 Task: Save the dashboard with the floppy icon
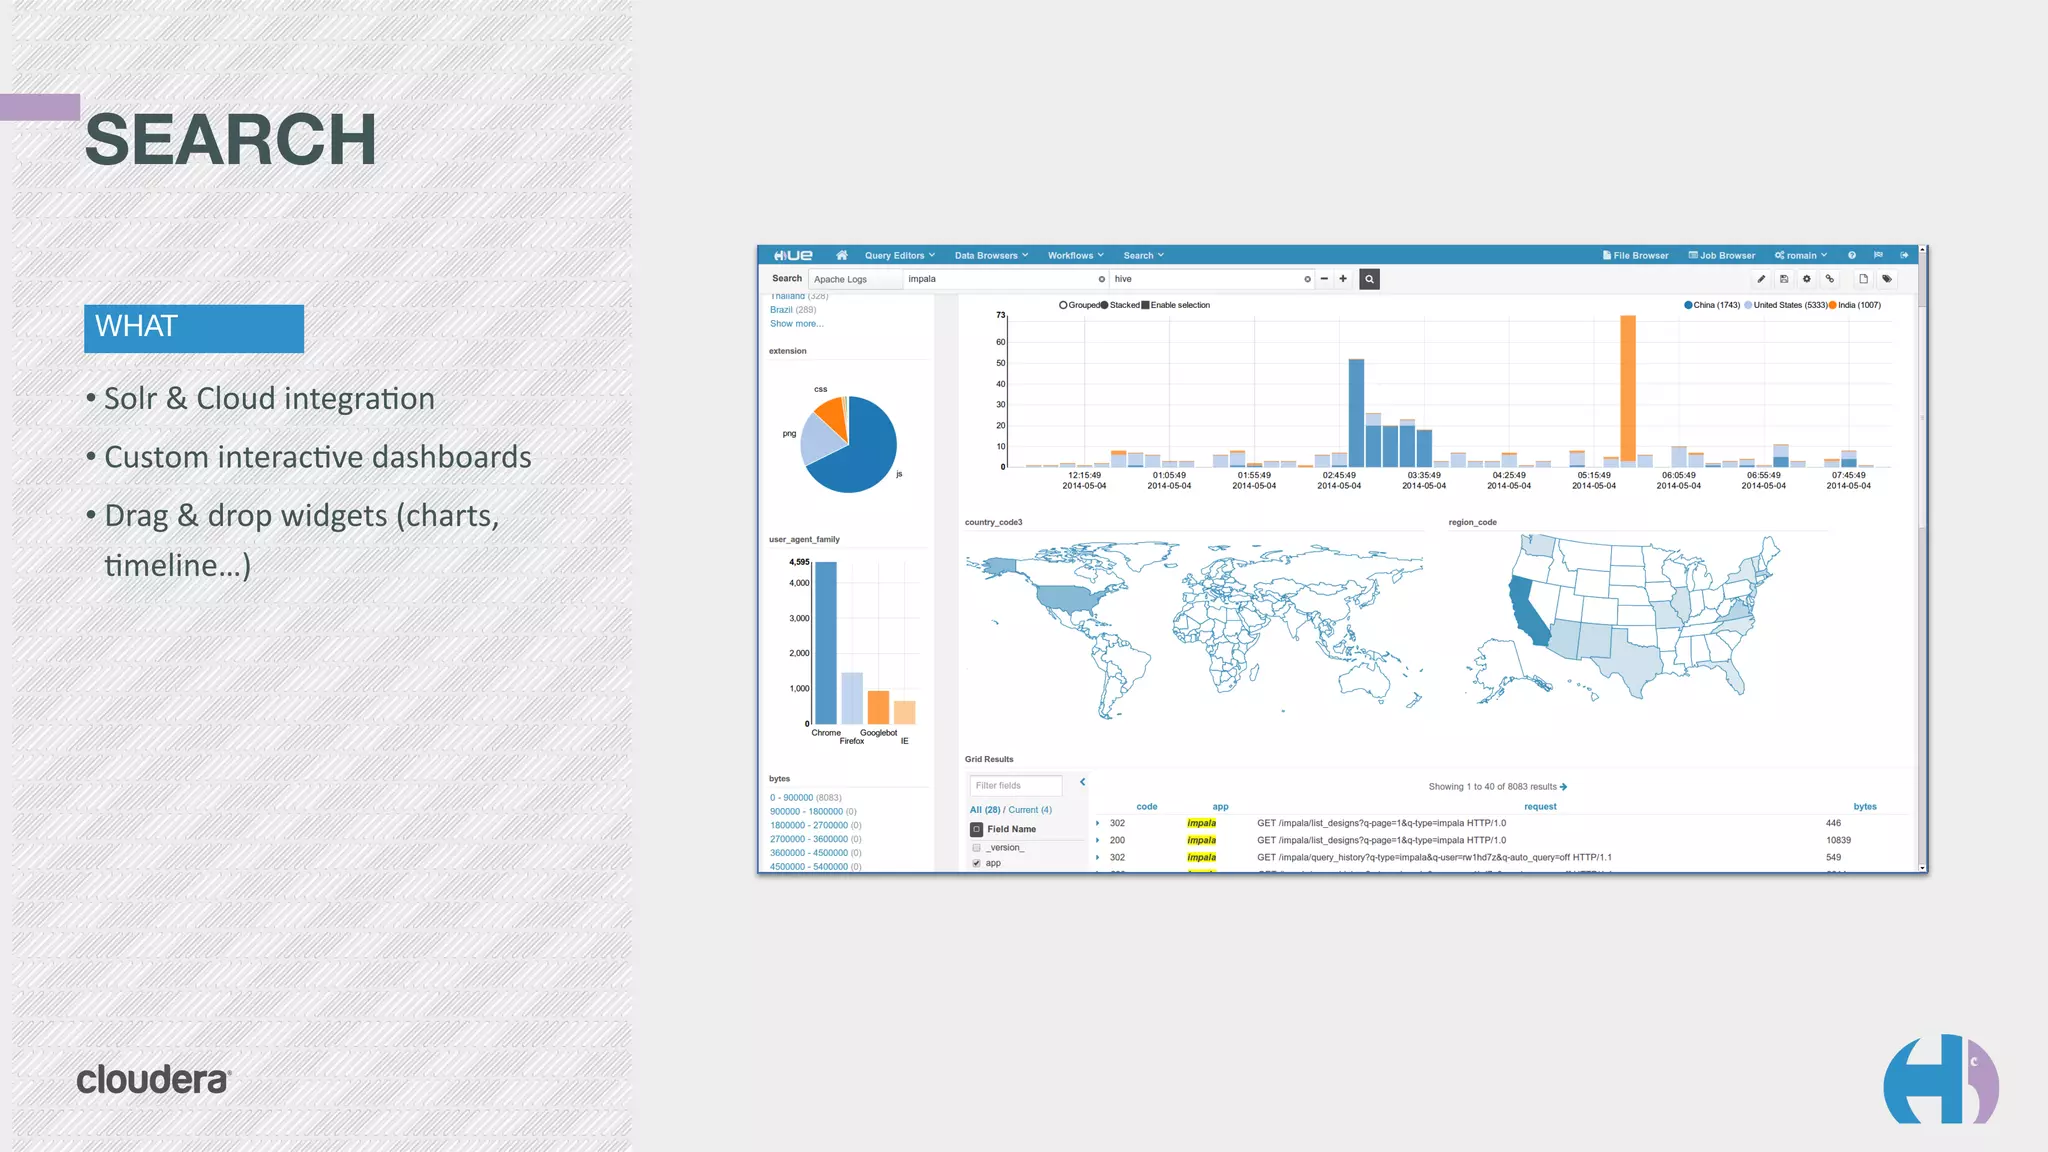tap(1784, 279)
